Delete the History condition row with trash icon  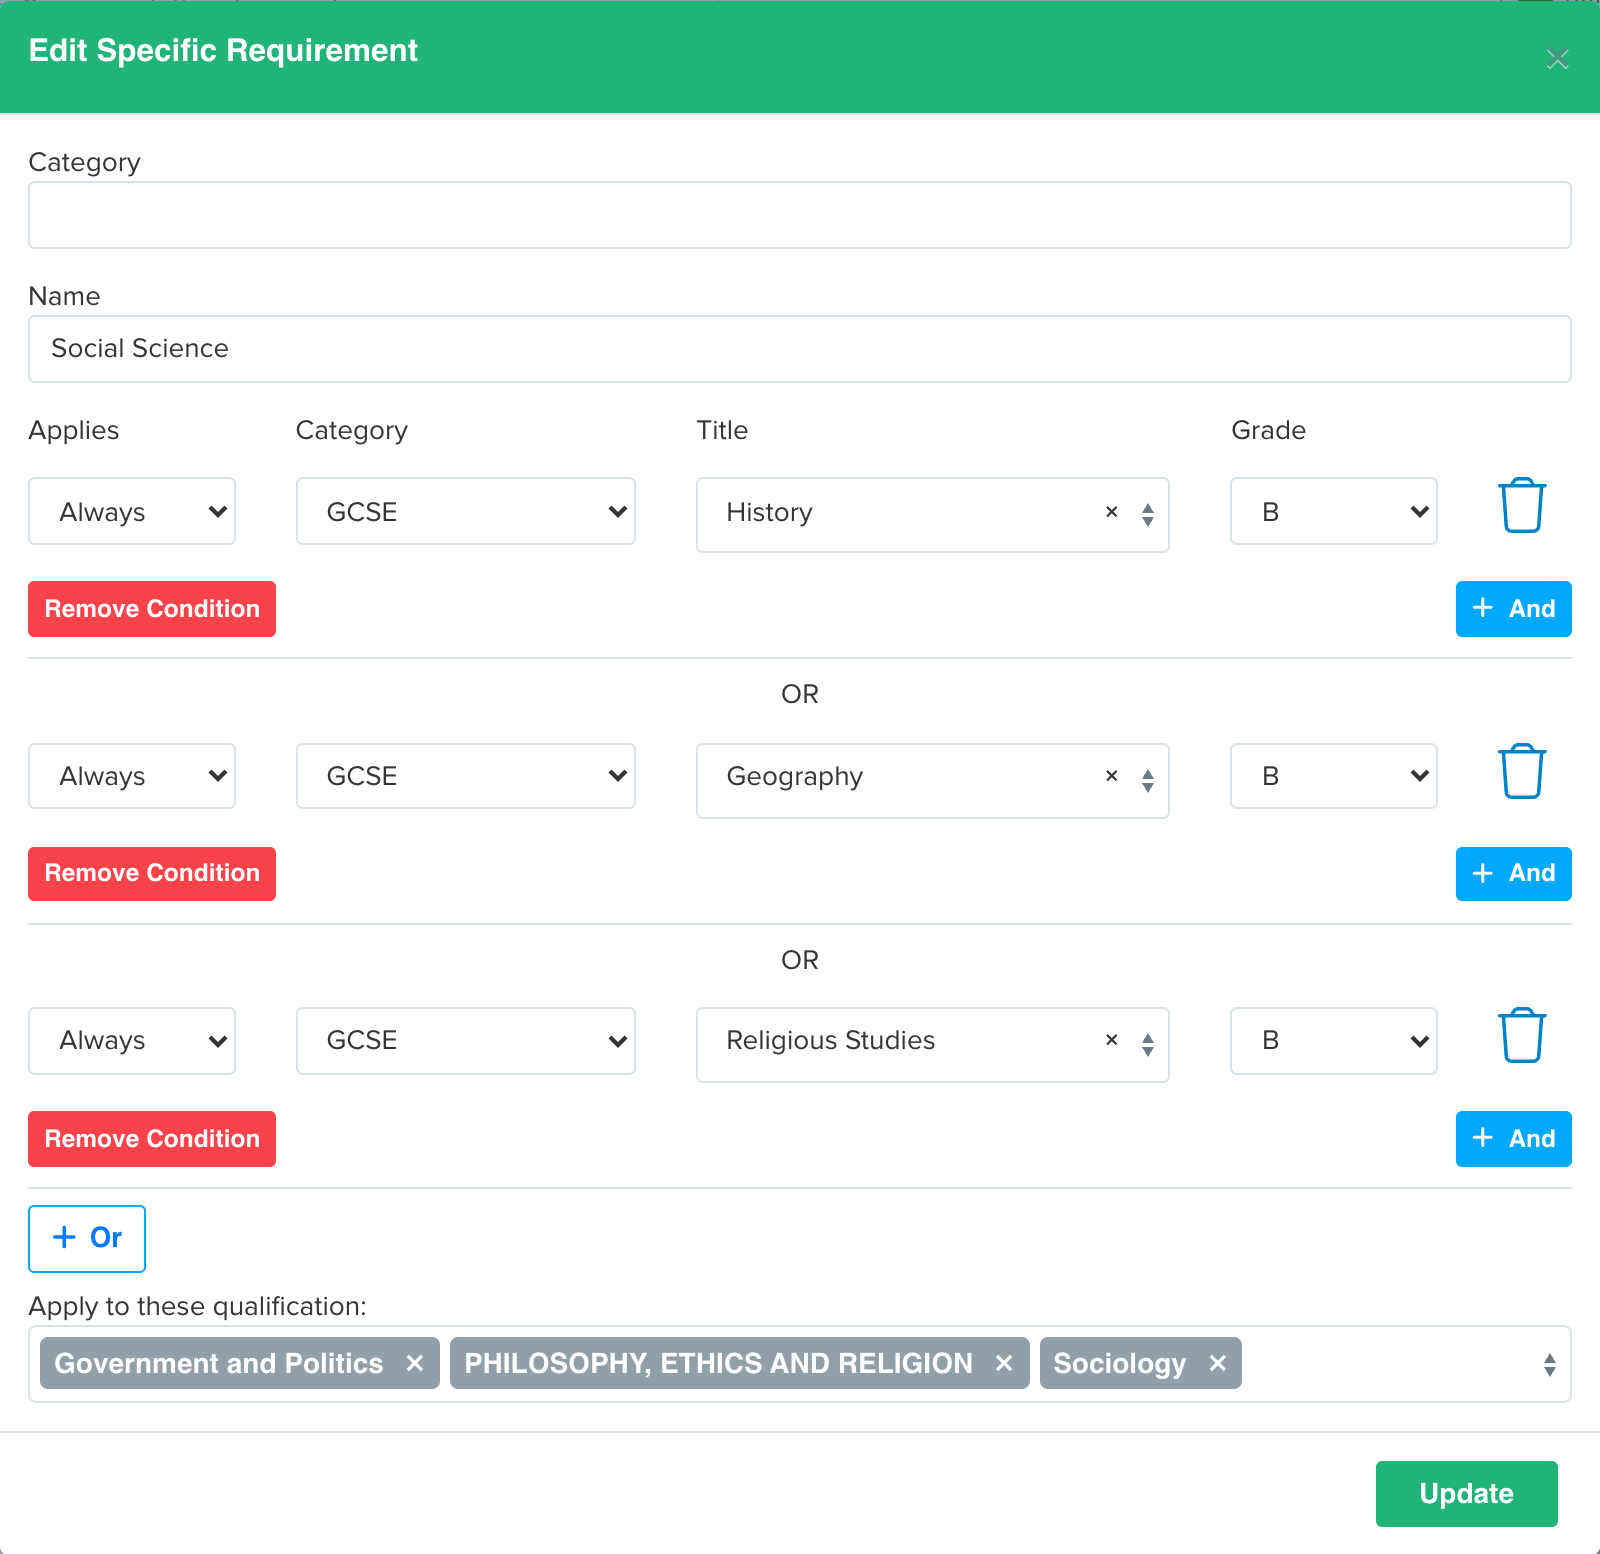pos(1522,506)
